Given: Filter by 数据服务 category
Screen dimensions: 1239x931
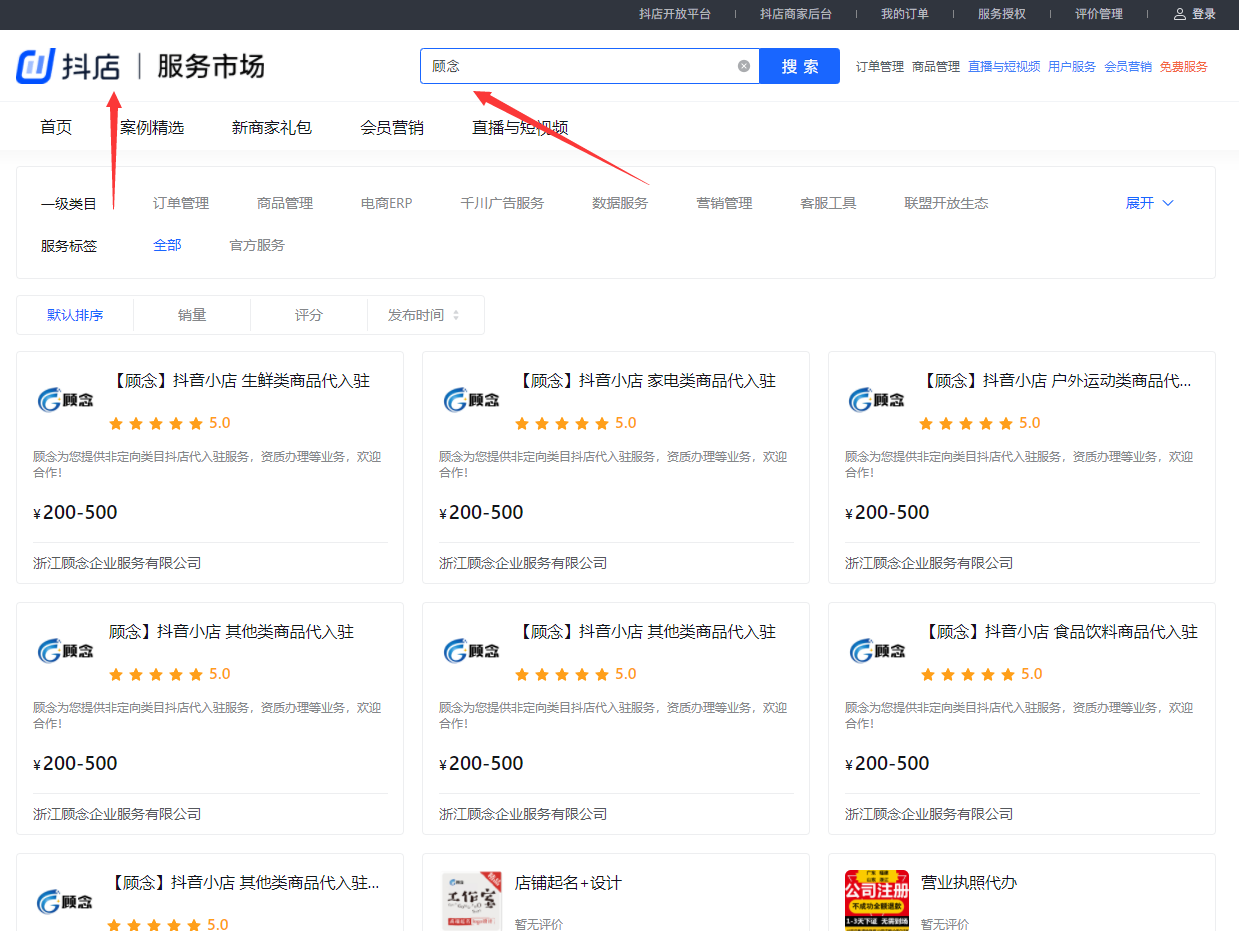Looking at the screenshot, I should 620,203.
